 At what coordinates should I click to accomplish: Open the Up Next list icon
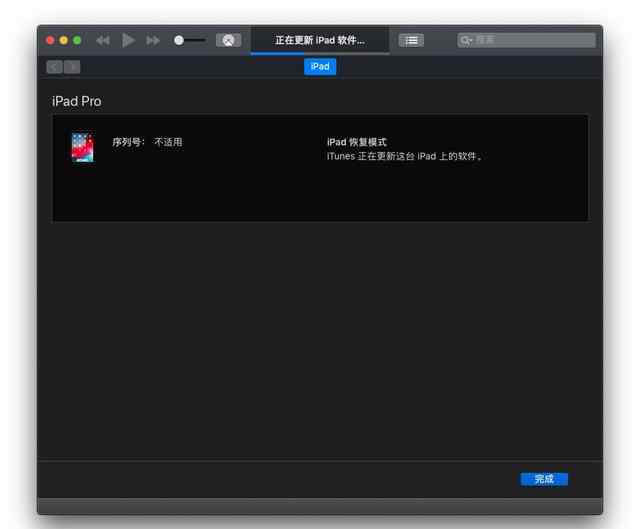pyautogui.click(x=411, y=40)
